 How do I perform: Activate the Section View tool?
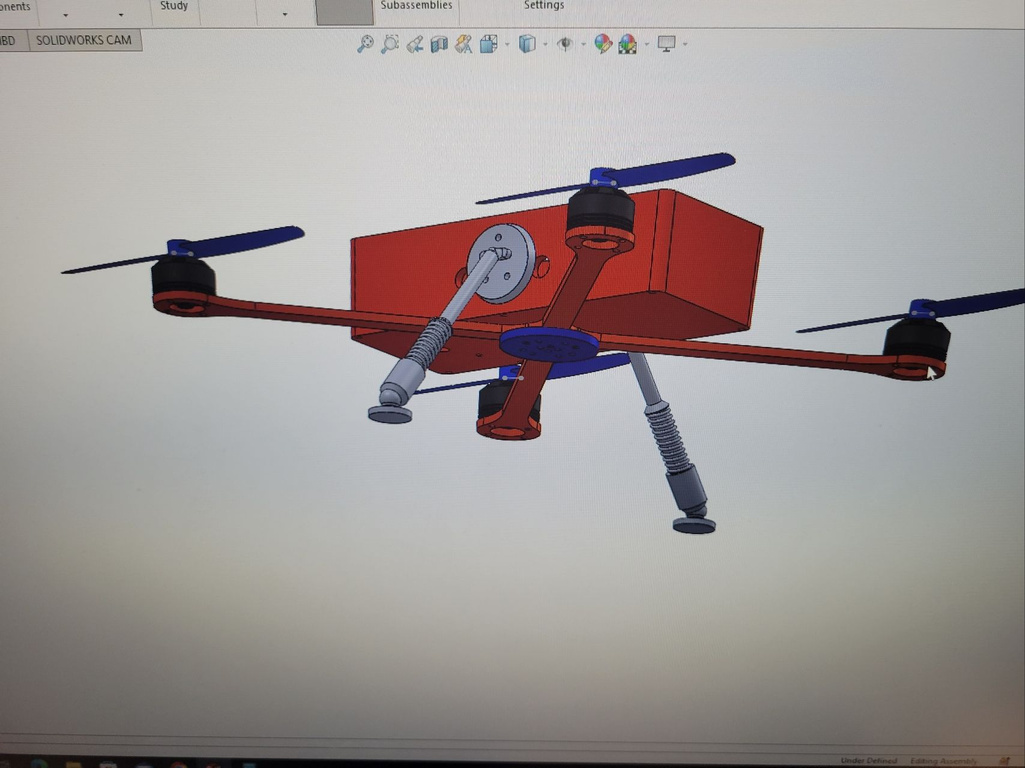(439, 44)
